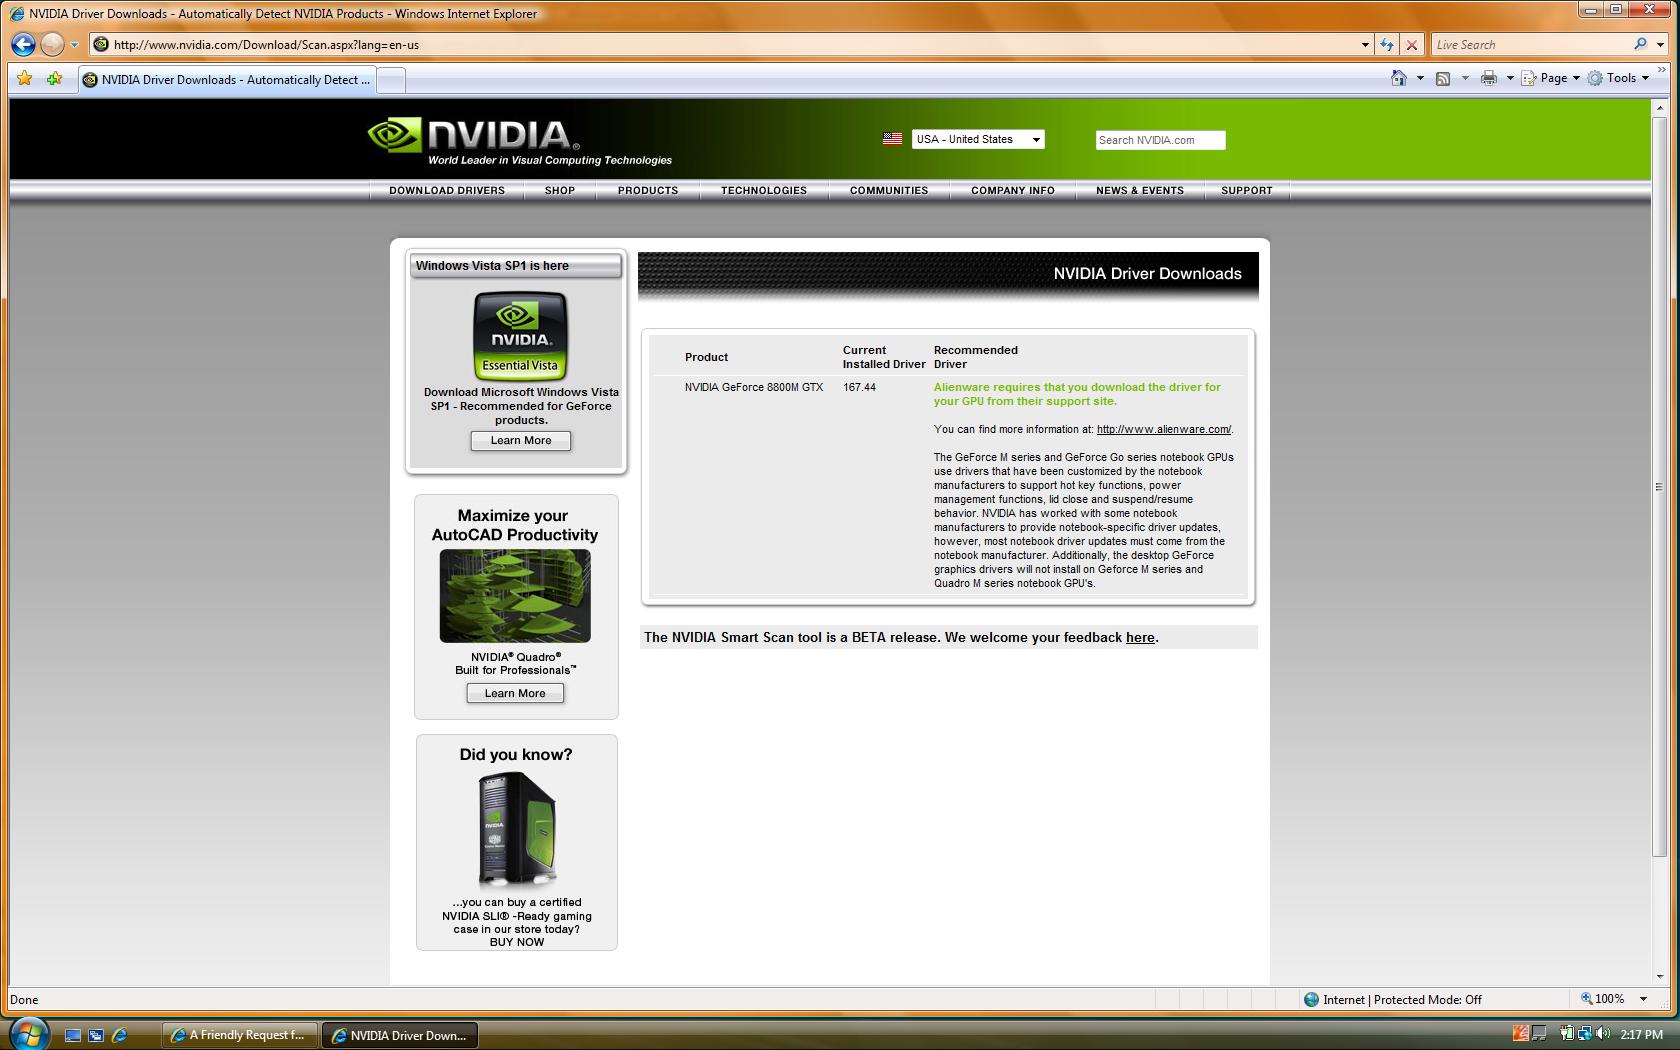Viewport: 1680px width, 1050px height.
Task: Open the recent pages dropdown arrow
Action: tap(74, 45)
